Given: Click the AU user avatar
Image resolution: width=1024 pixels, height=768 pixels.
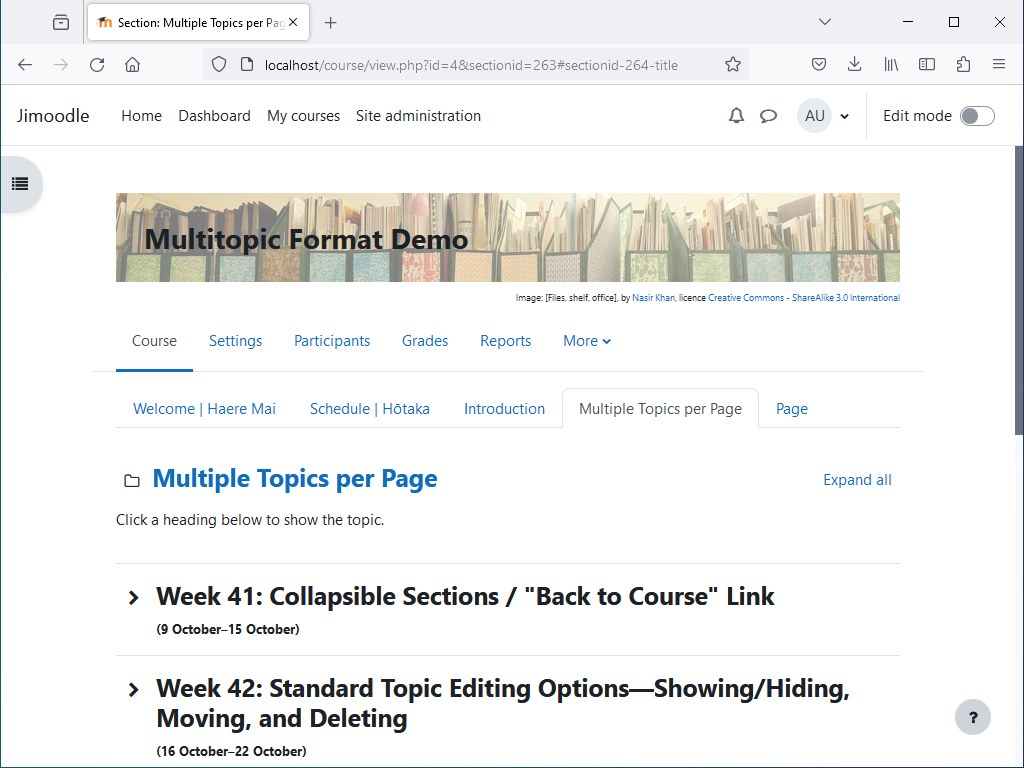Looking at the screenshot, I should coord(814,116).
